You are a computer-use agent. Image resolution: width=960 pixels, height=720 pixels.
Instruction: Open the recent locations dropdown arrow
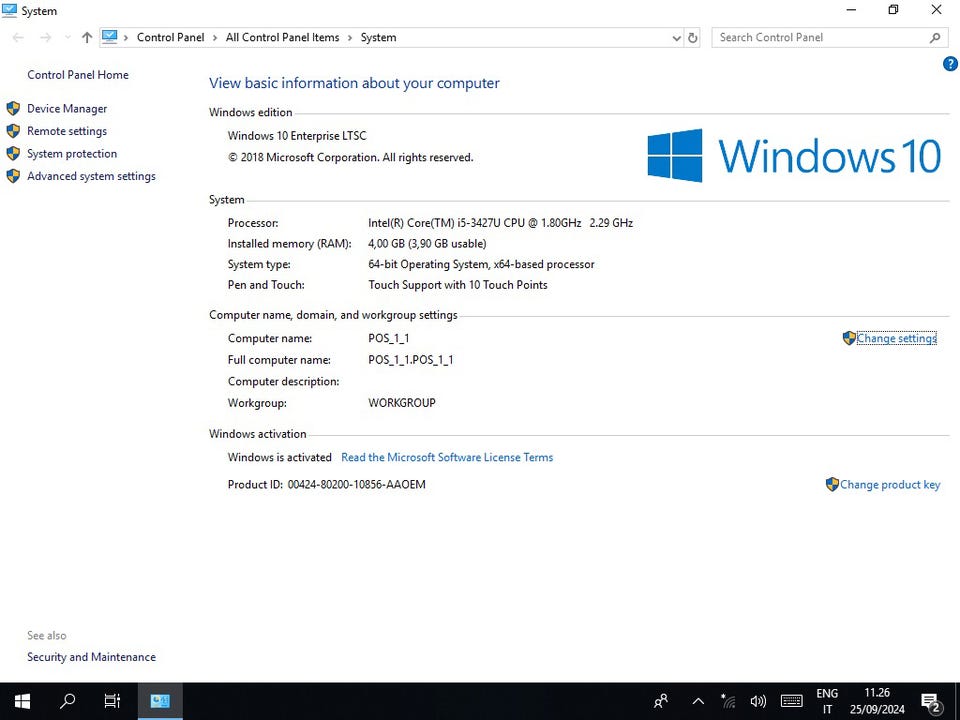[67, 37]
